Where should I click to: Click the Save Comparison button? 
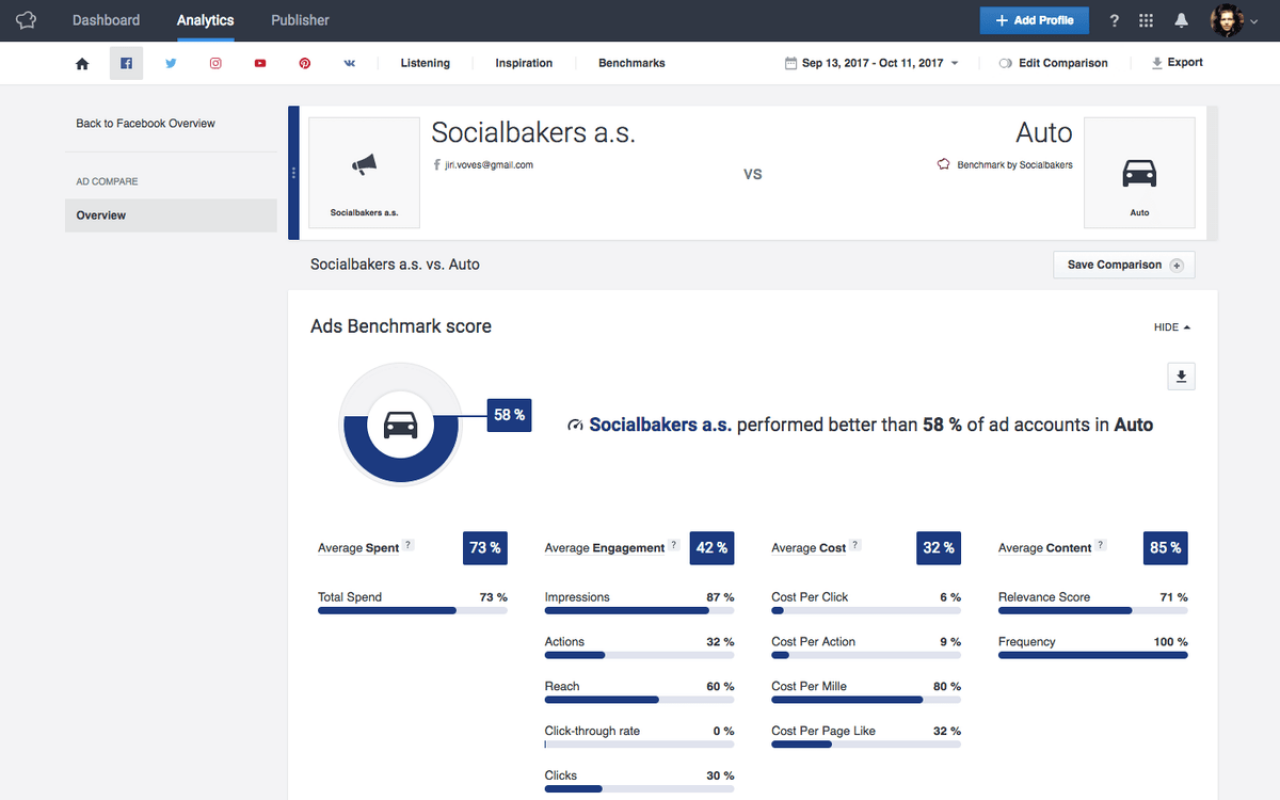(1124, 265)
